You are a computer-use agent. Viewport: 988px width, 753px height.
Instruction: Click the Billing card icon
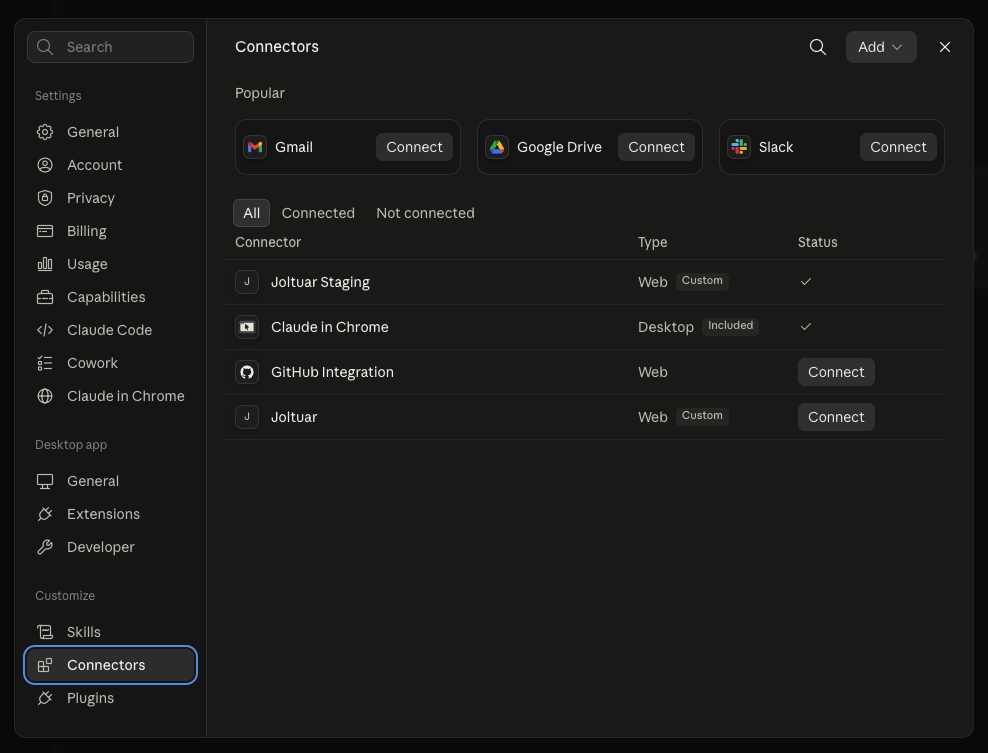[x=45, y=231]
